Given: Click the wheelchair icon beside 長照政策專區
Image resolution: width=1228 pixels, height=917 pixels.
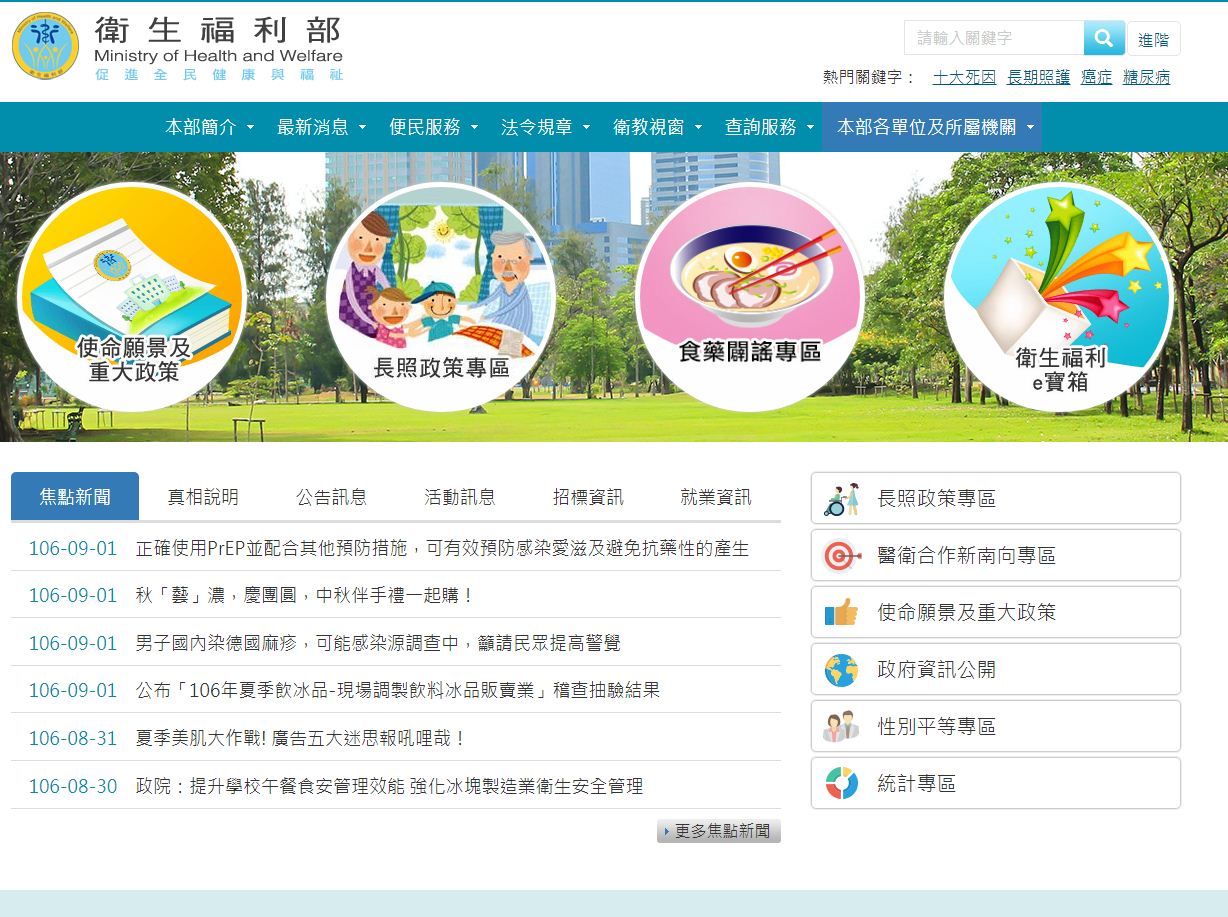Looking at the screenshot, I should [x=841, y=499].
